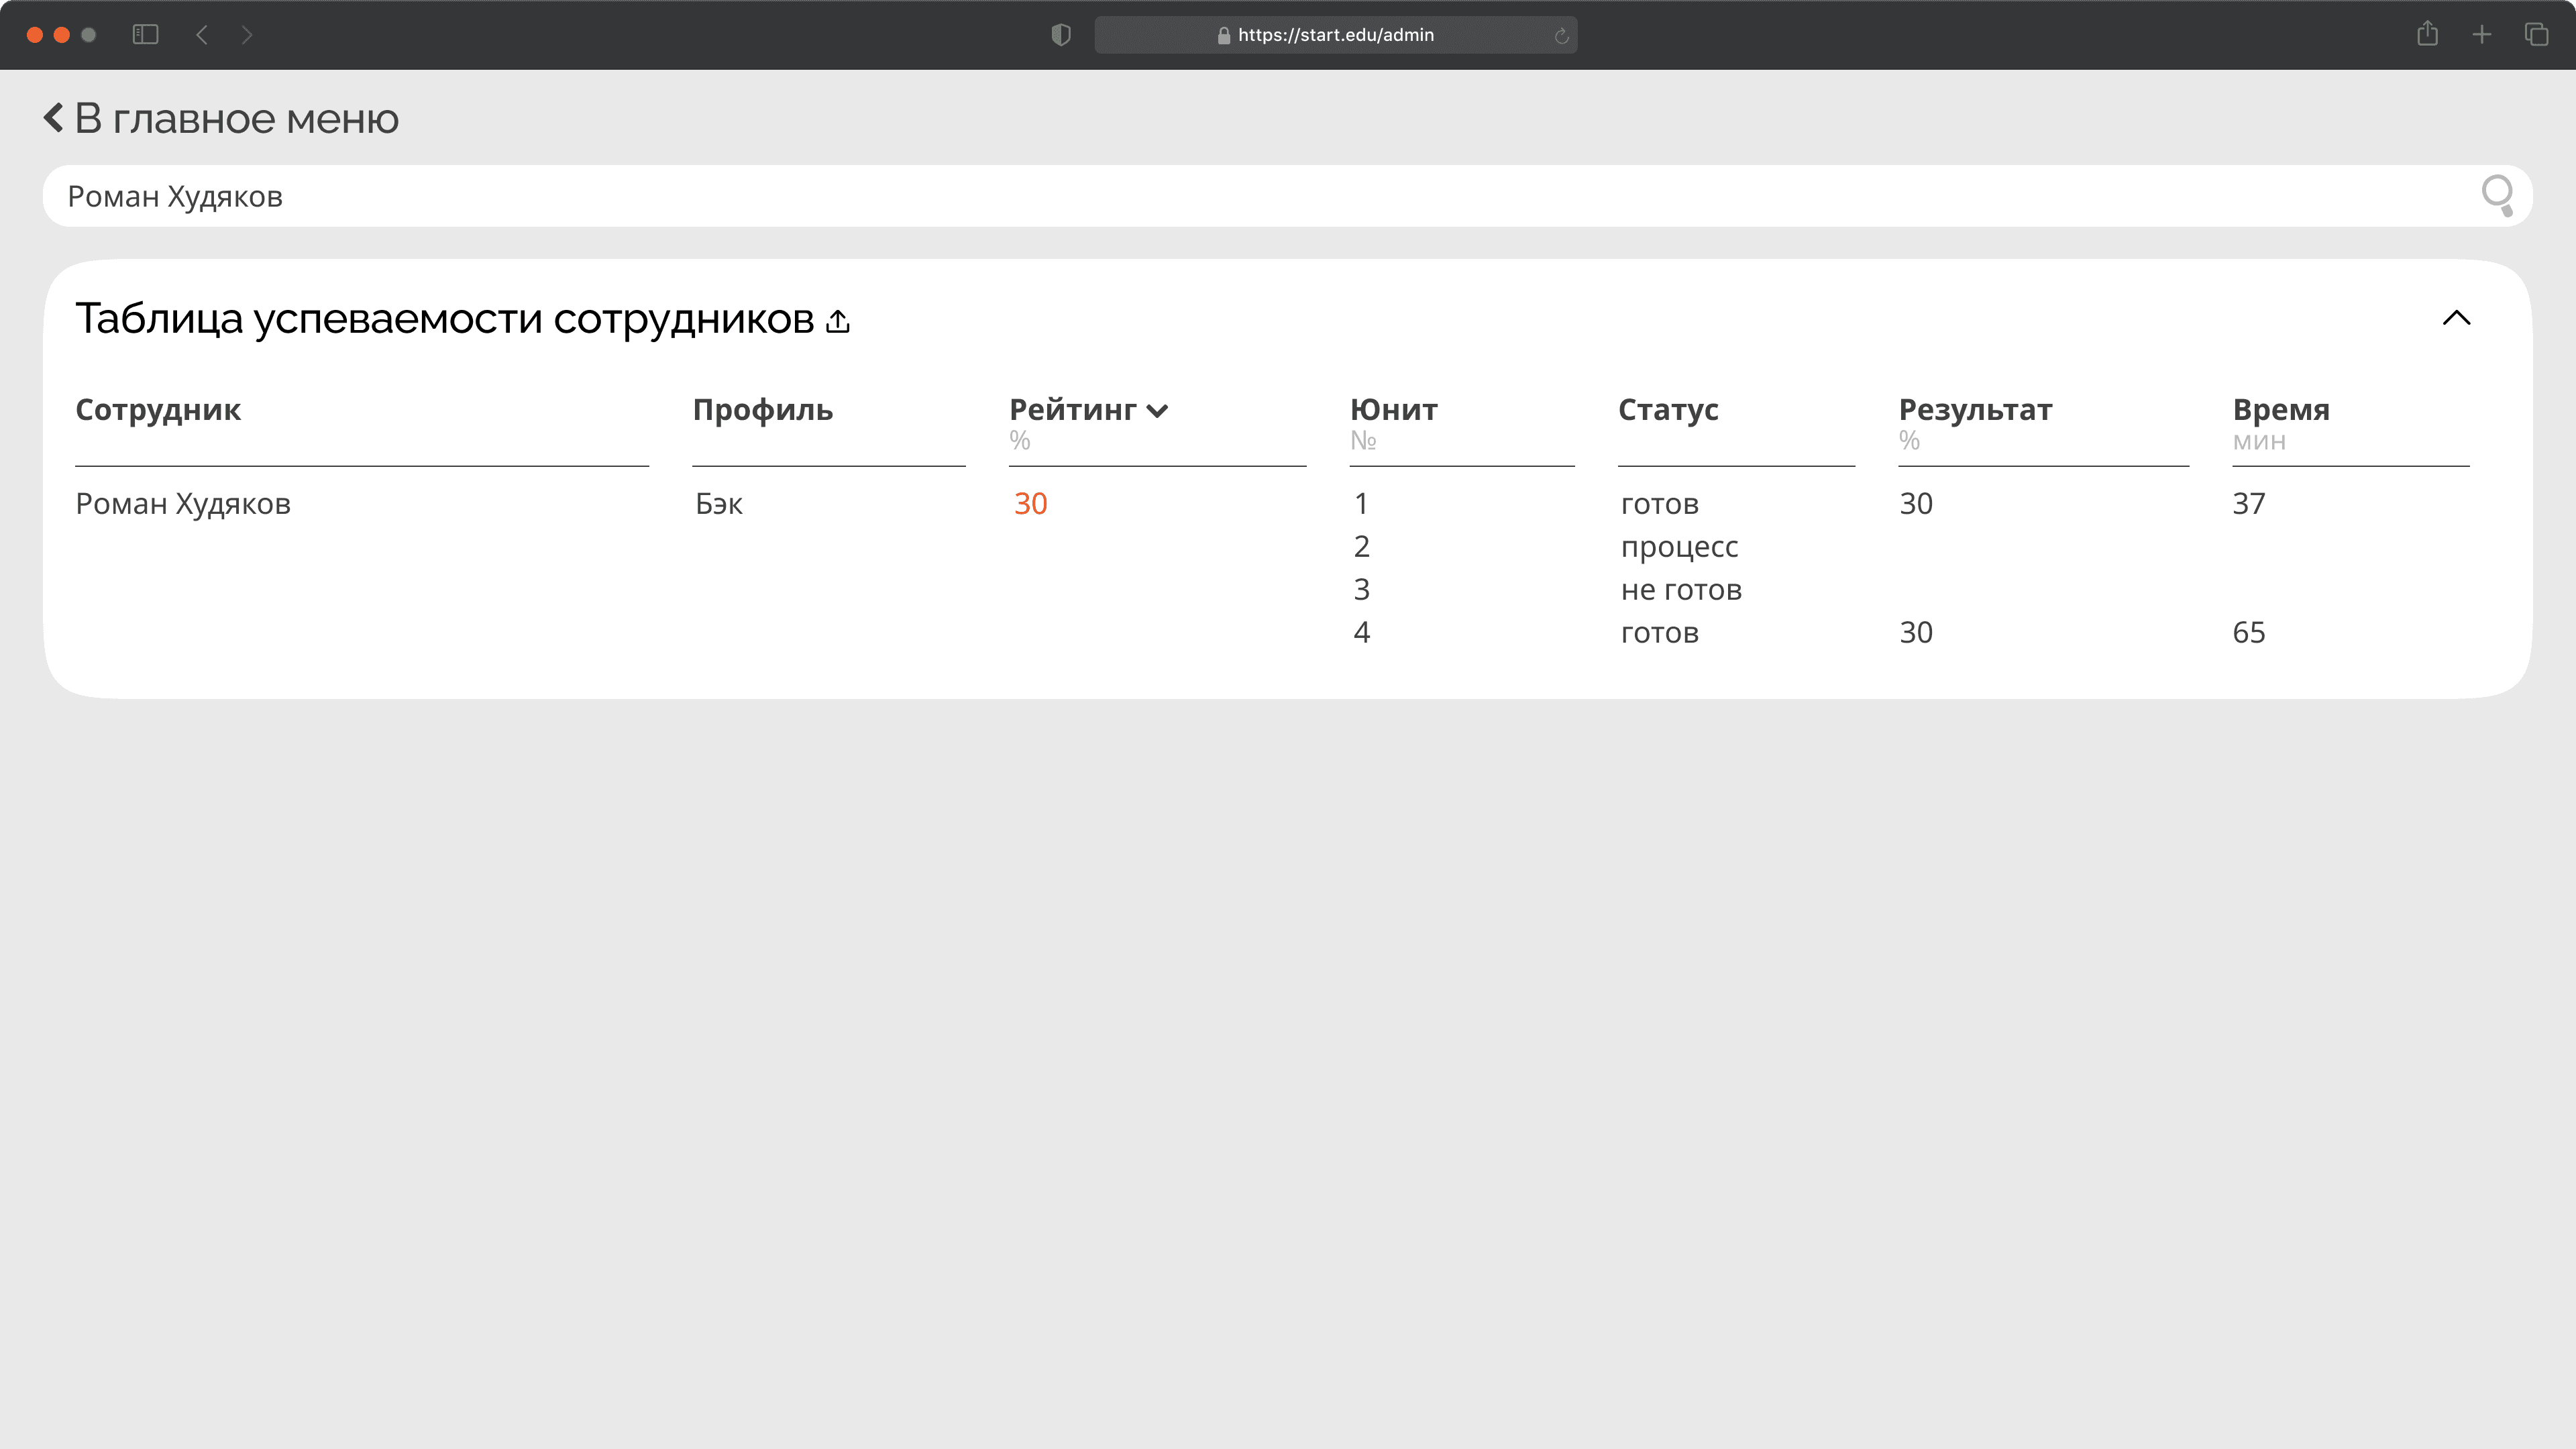This screenshot has width=2576, height=1449.
Task: Go back with browser back arrow
Action: (x=202, y=35)
